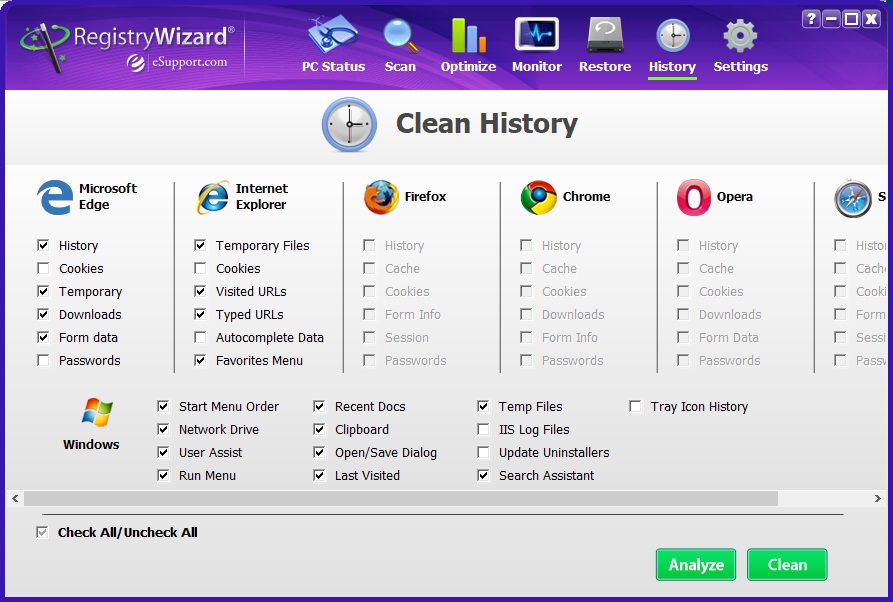Click the eSupport.com logo
The height and width of the screenshot is (602, 893).
pos(177,62)
